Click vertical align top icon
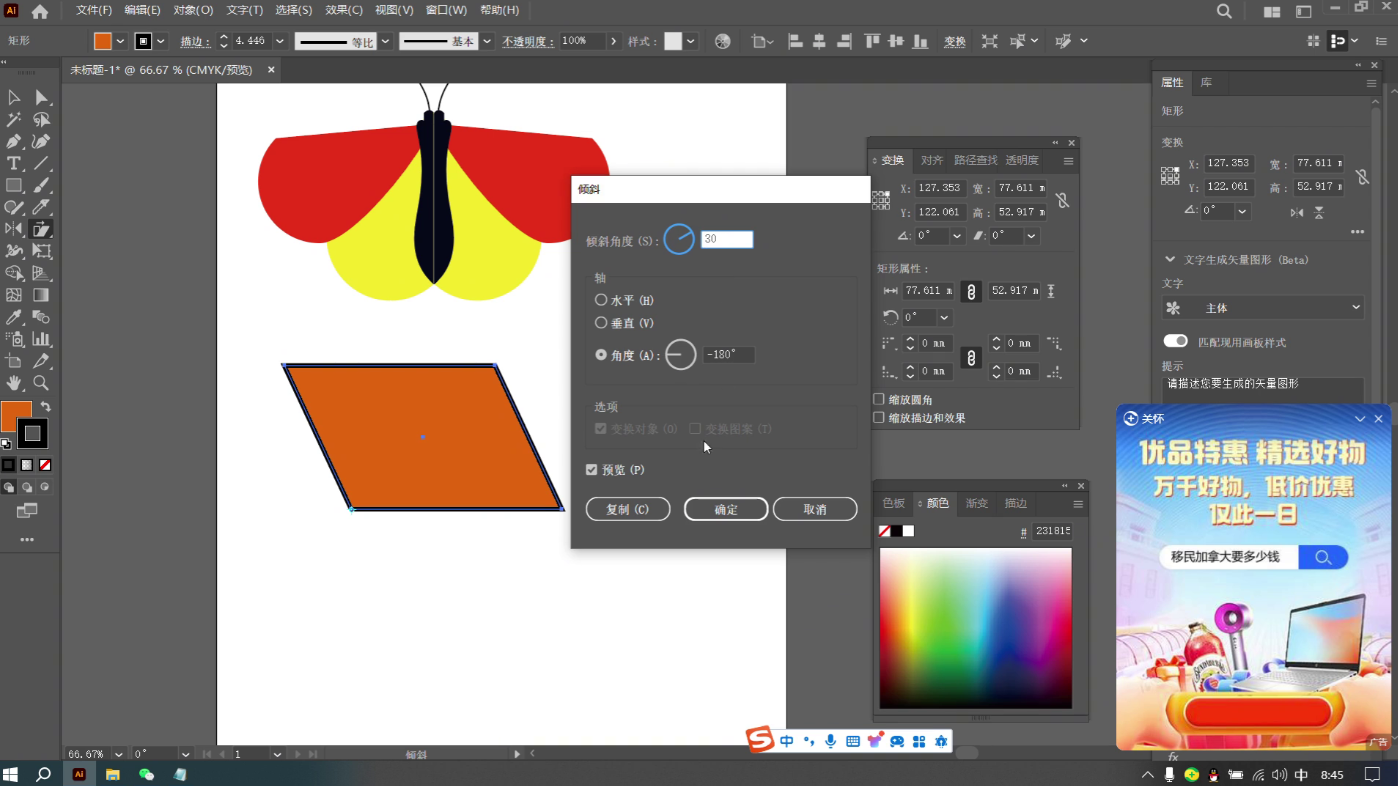This screenshot has width=1398, height=786. (x=872, y=41)
